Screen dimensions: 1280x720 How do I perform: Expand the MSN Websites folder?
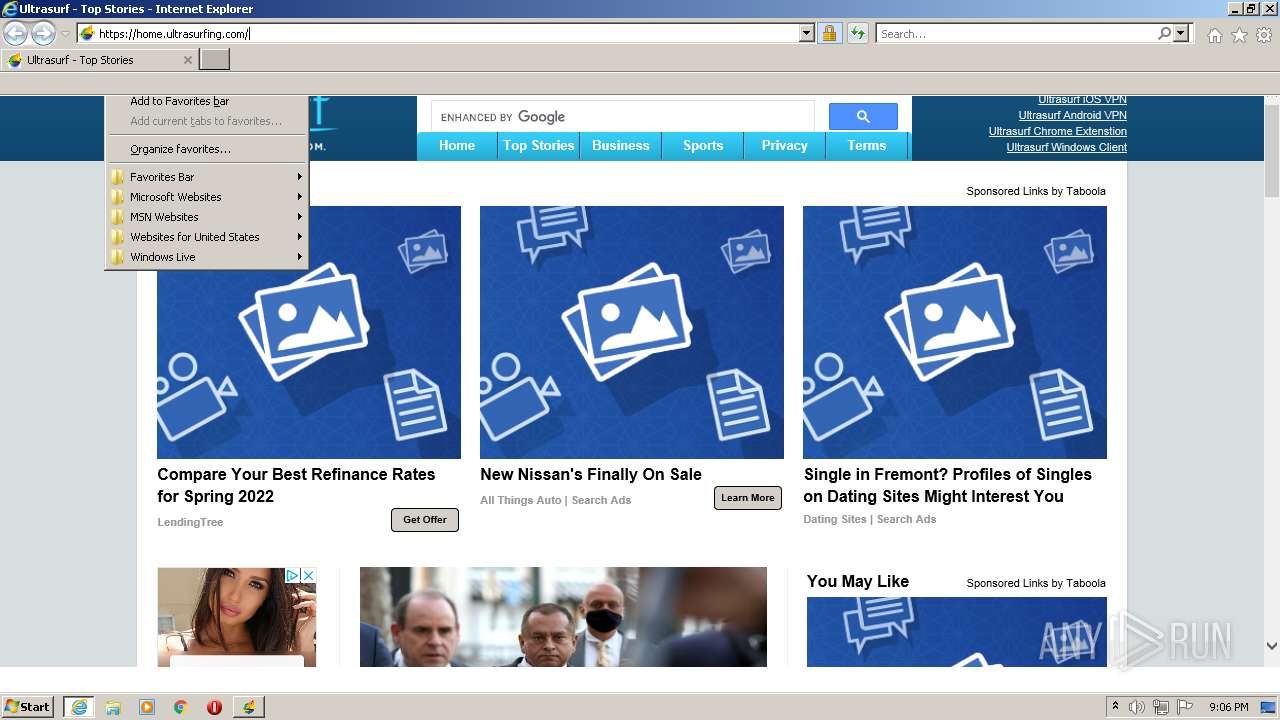pyautogui.click(x=207, y=217)
